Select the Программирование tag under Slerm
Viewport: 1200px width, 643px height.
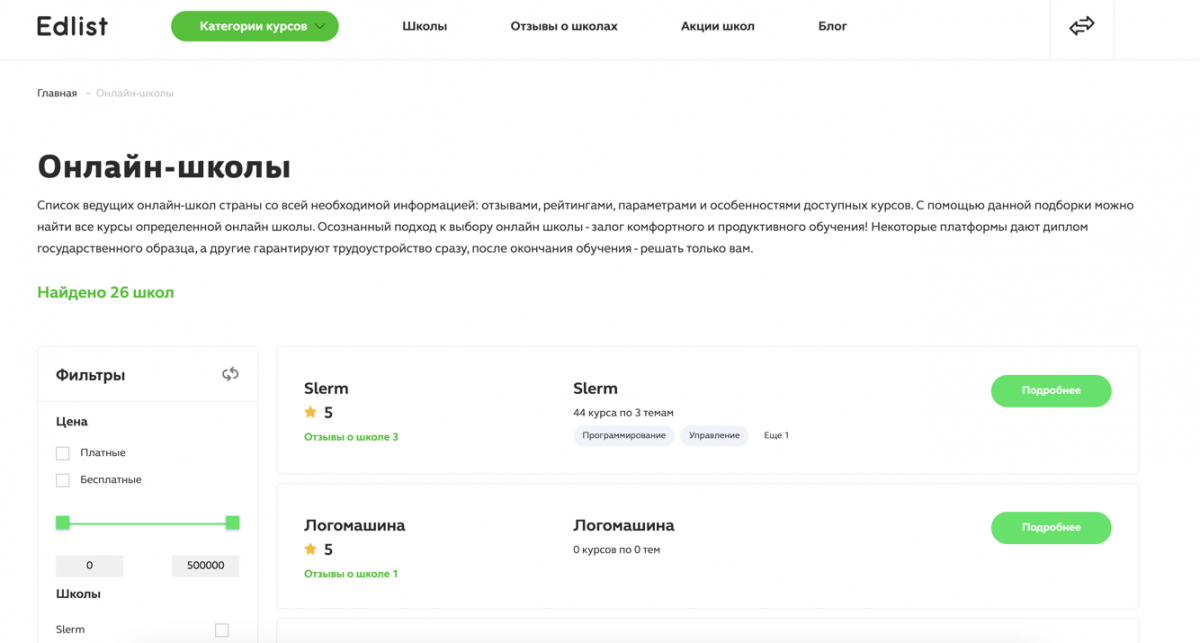click(x=624, y=435)
